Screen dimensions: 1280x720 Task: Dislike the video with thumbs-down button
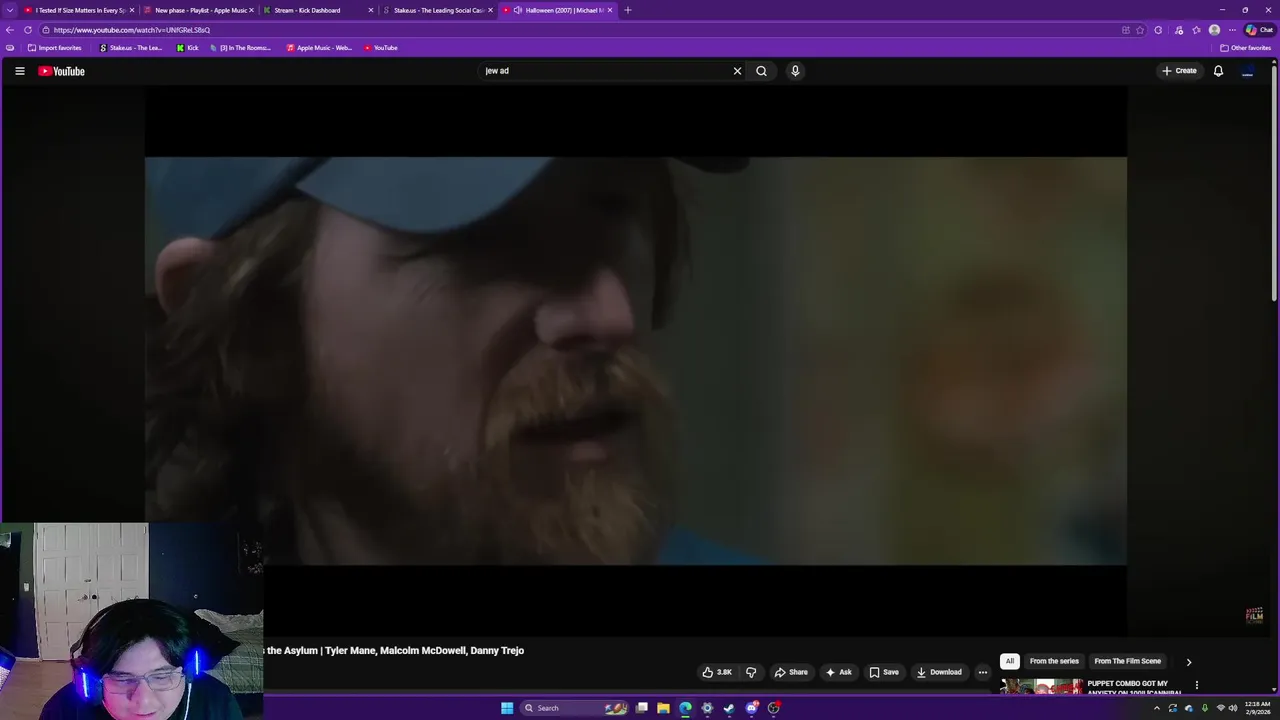coord(751,672)
